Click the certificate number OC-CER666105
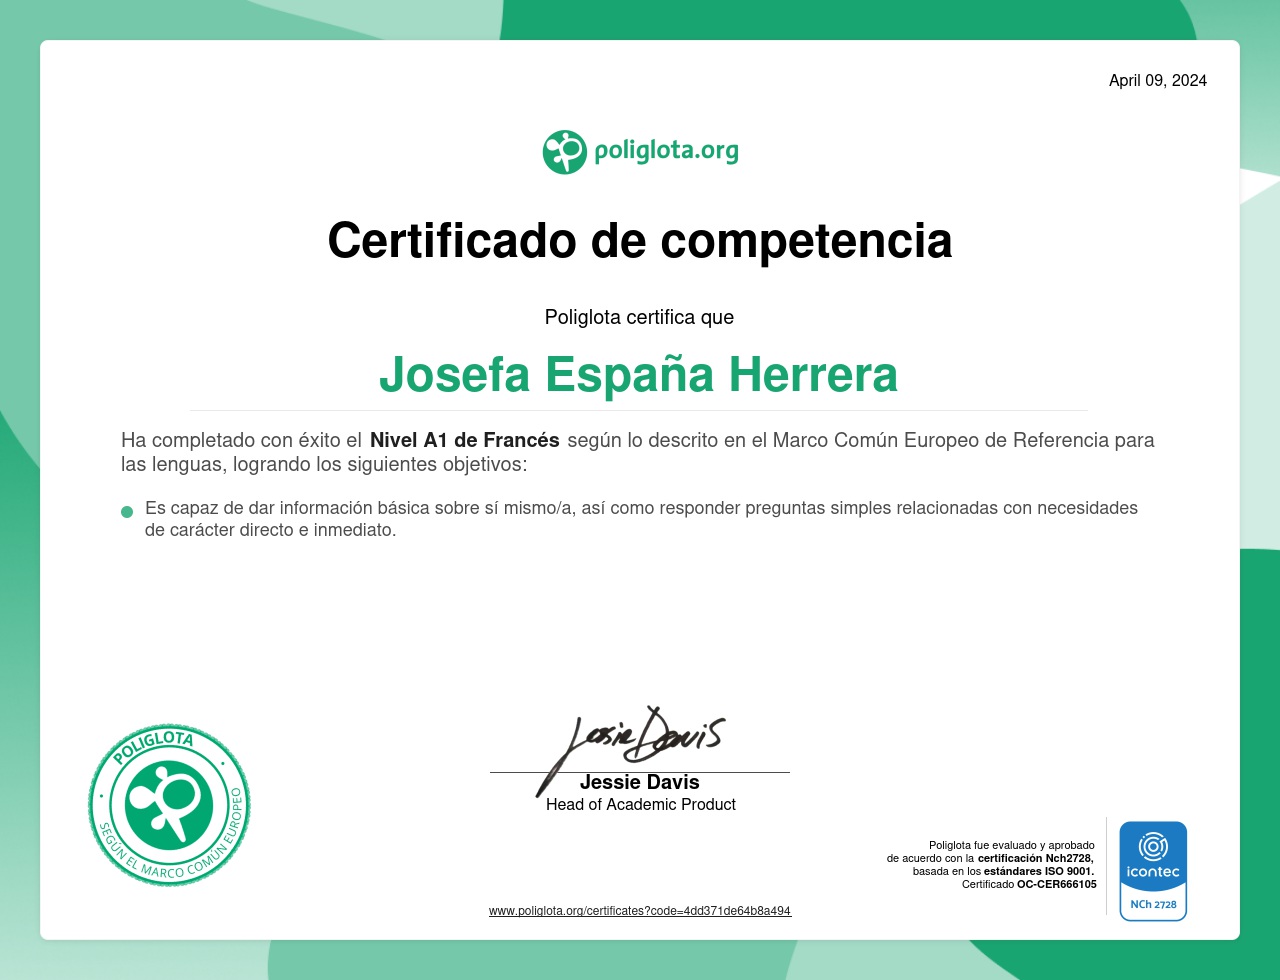Viewport: 1280px width, 980px height. coord(1057,884)
